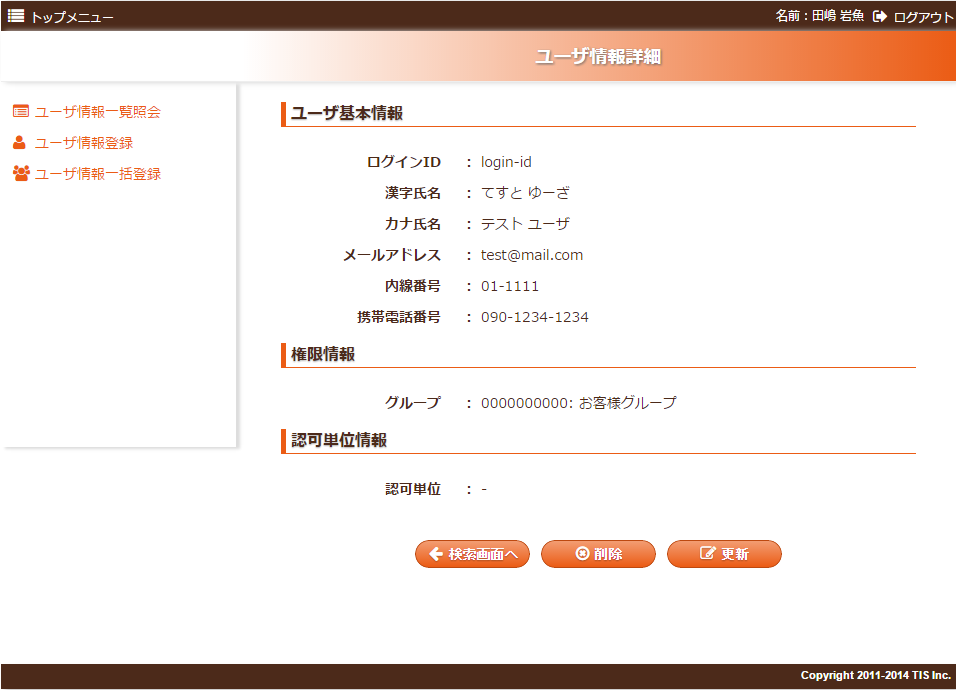Viewport: 956px width, 690px height.
Task: Open ユーザ情報登録 in sidebar
Action: pyautogui.click(x=84, y=143)
